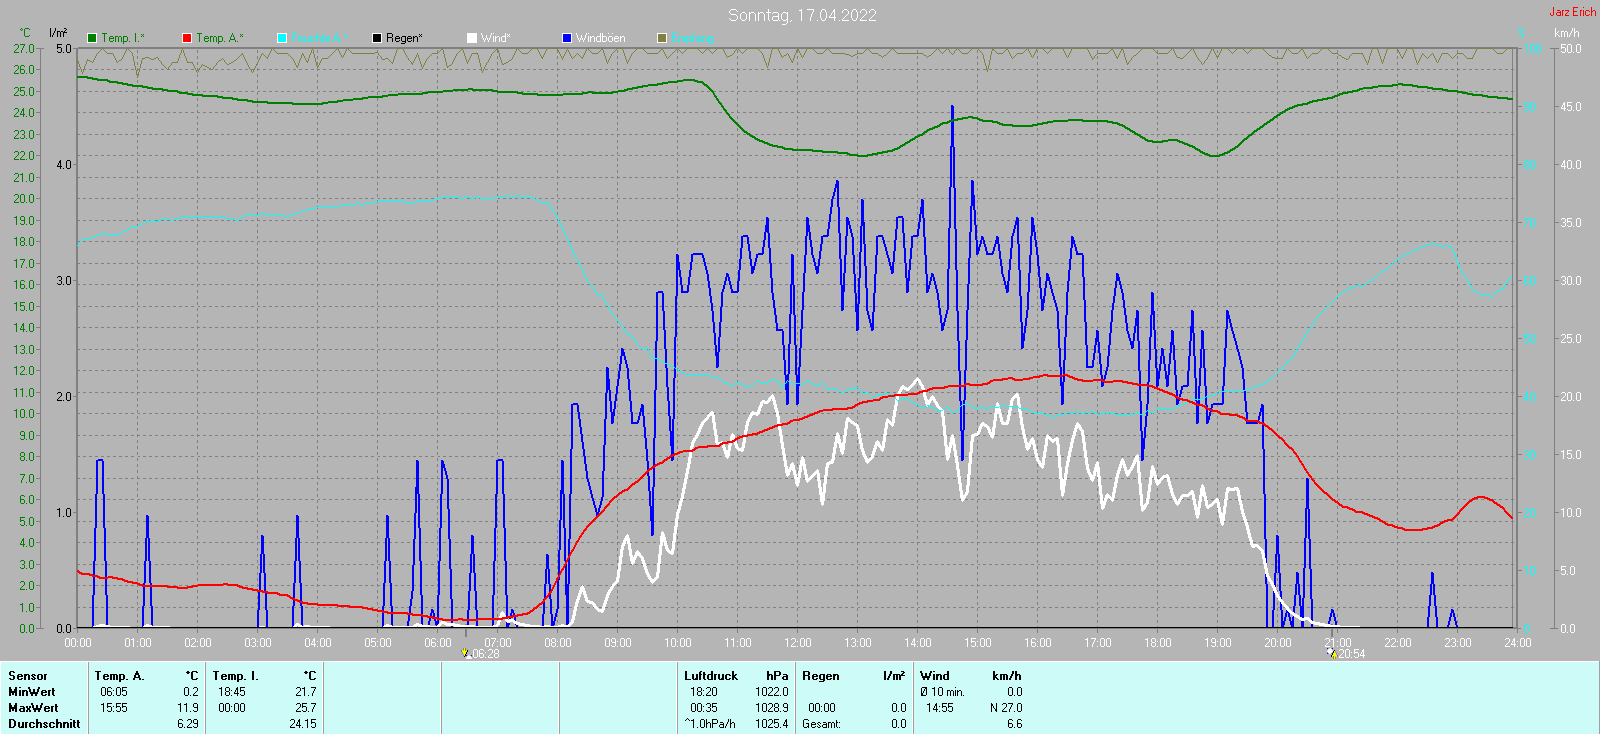The height and width of the screenshot is (734, 1600).
Task: Click the sunset icon at 20:54
Action: pyautogui.click(x=1332, y=653)
